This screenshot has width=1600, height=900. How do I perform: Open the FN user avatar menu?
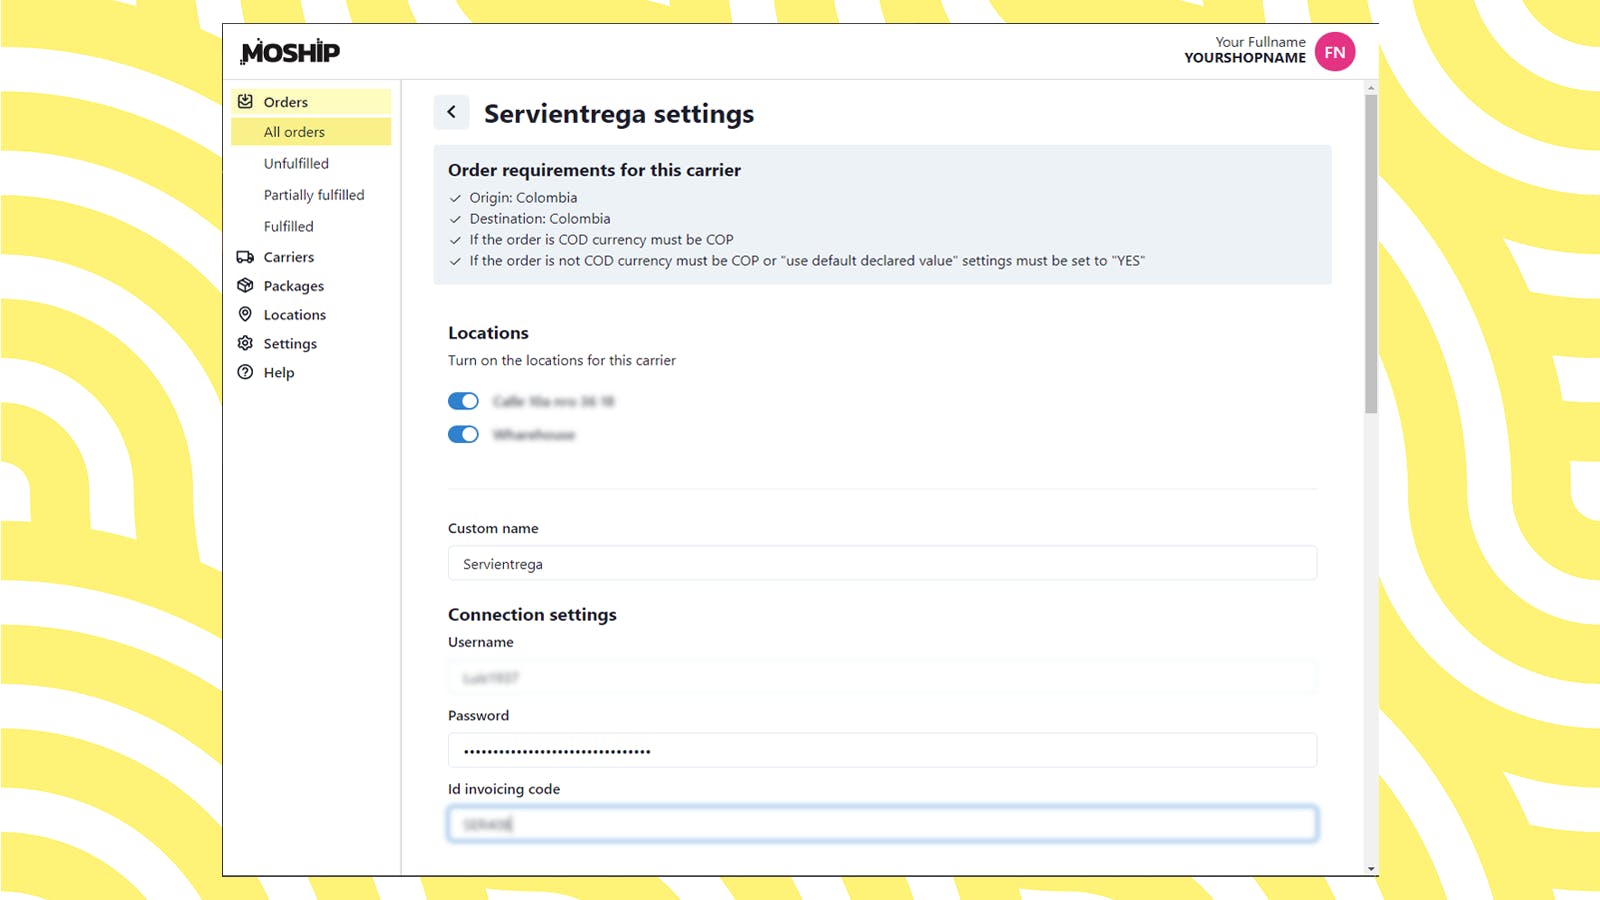[1335, 52]
